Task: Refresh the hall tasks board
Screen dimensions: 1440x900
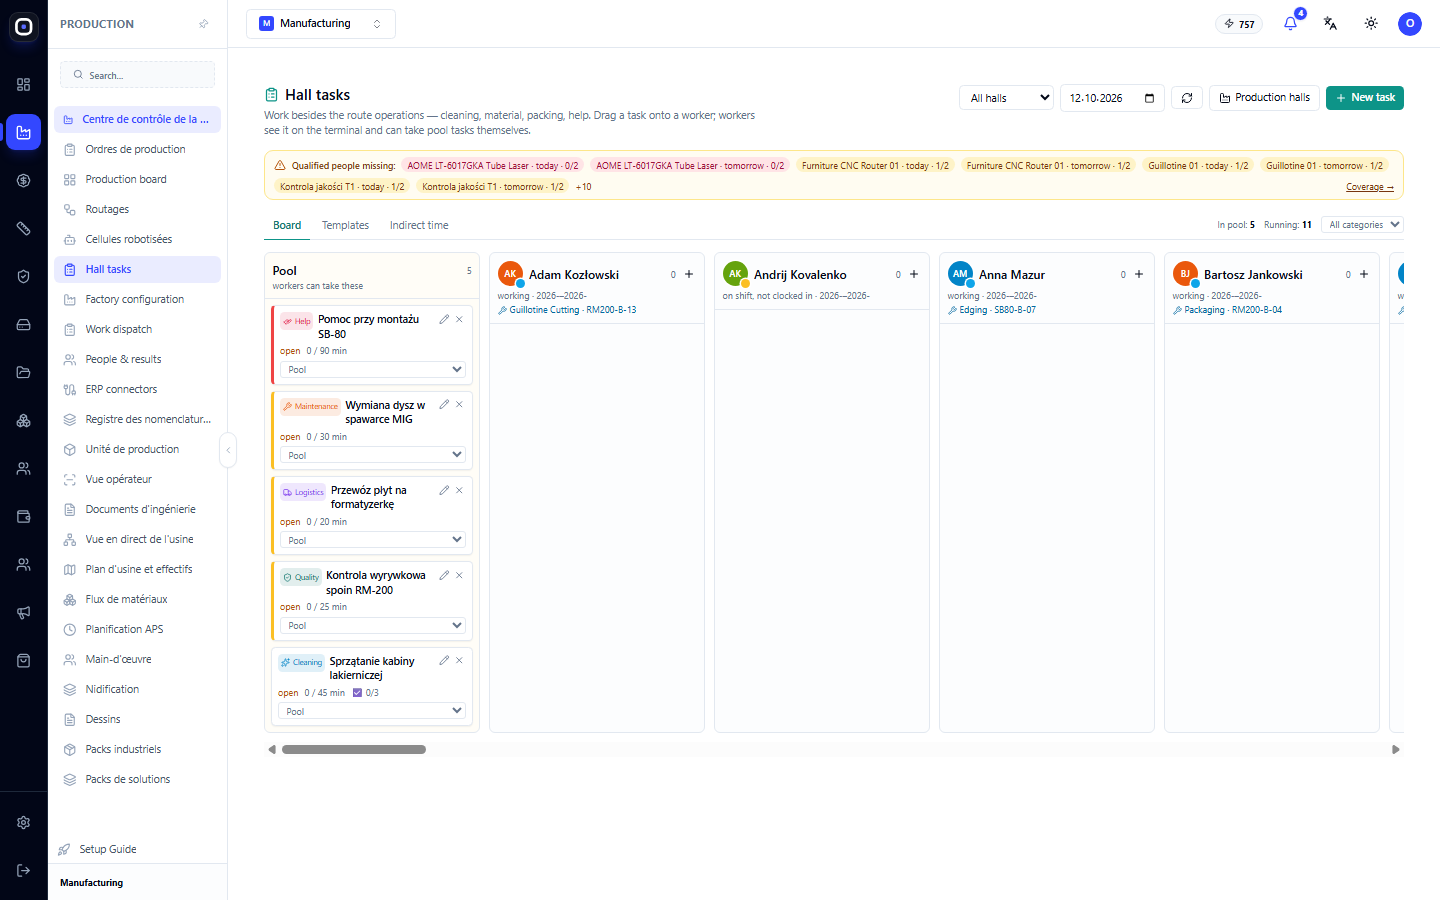Action: click(x=1187, y=98)
